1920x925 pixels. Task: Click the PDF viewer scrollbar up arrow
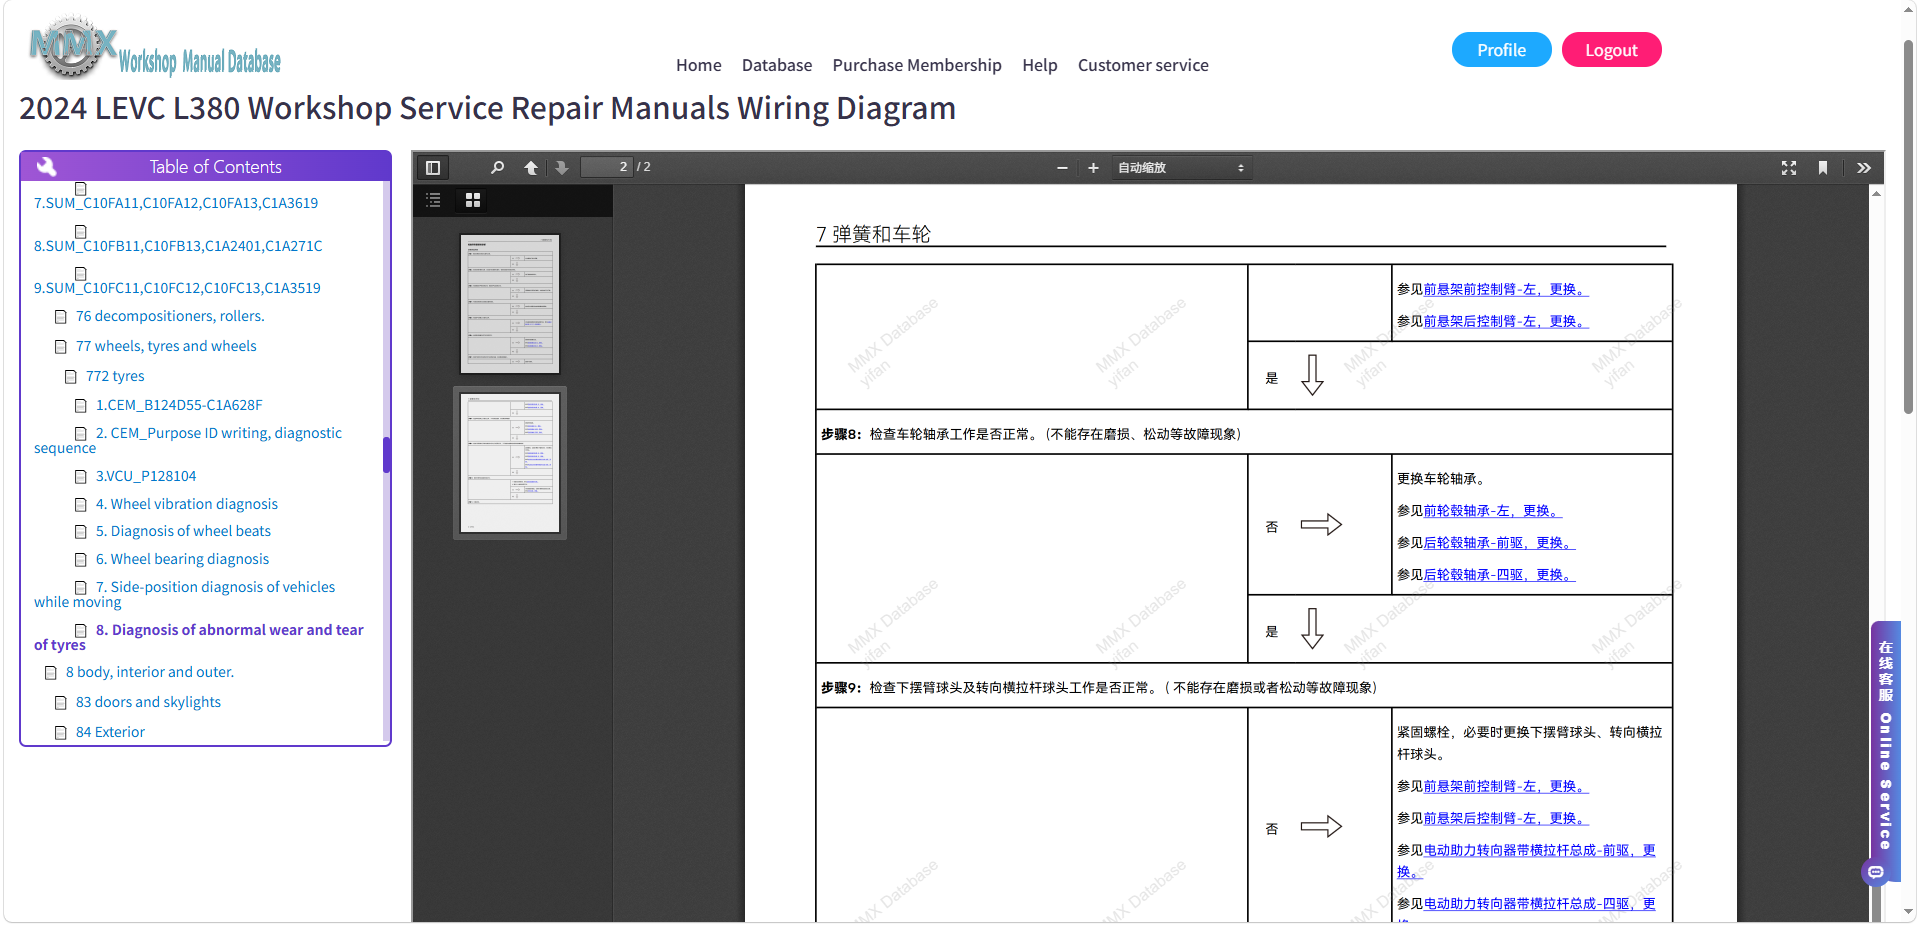point(1877,193)
